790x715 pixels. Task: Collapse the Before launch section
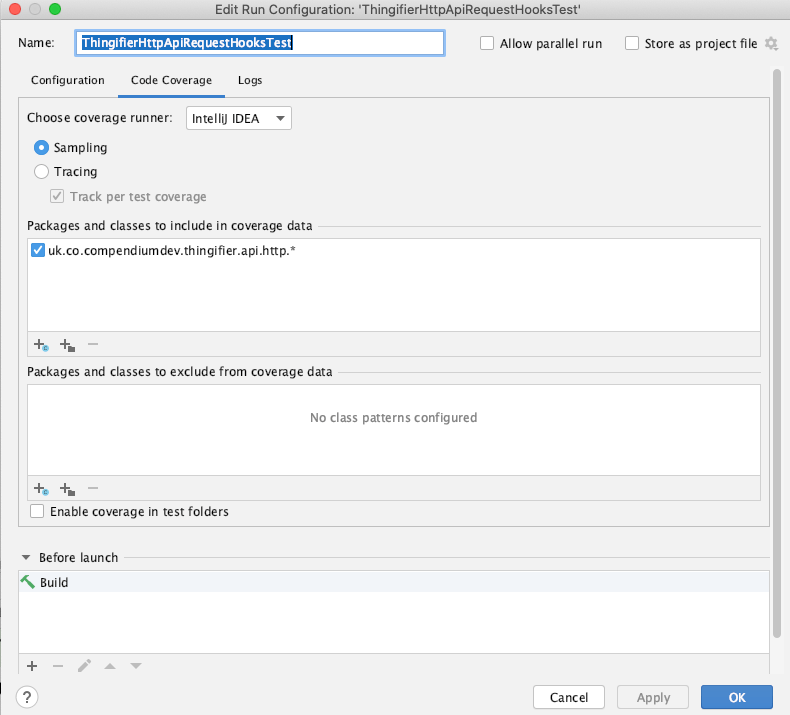(x=26, y=558)
